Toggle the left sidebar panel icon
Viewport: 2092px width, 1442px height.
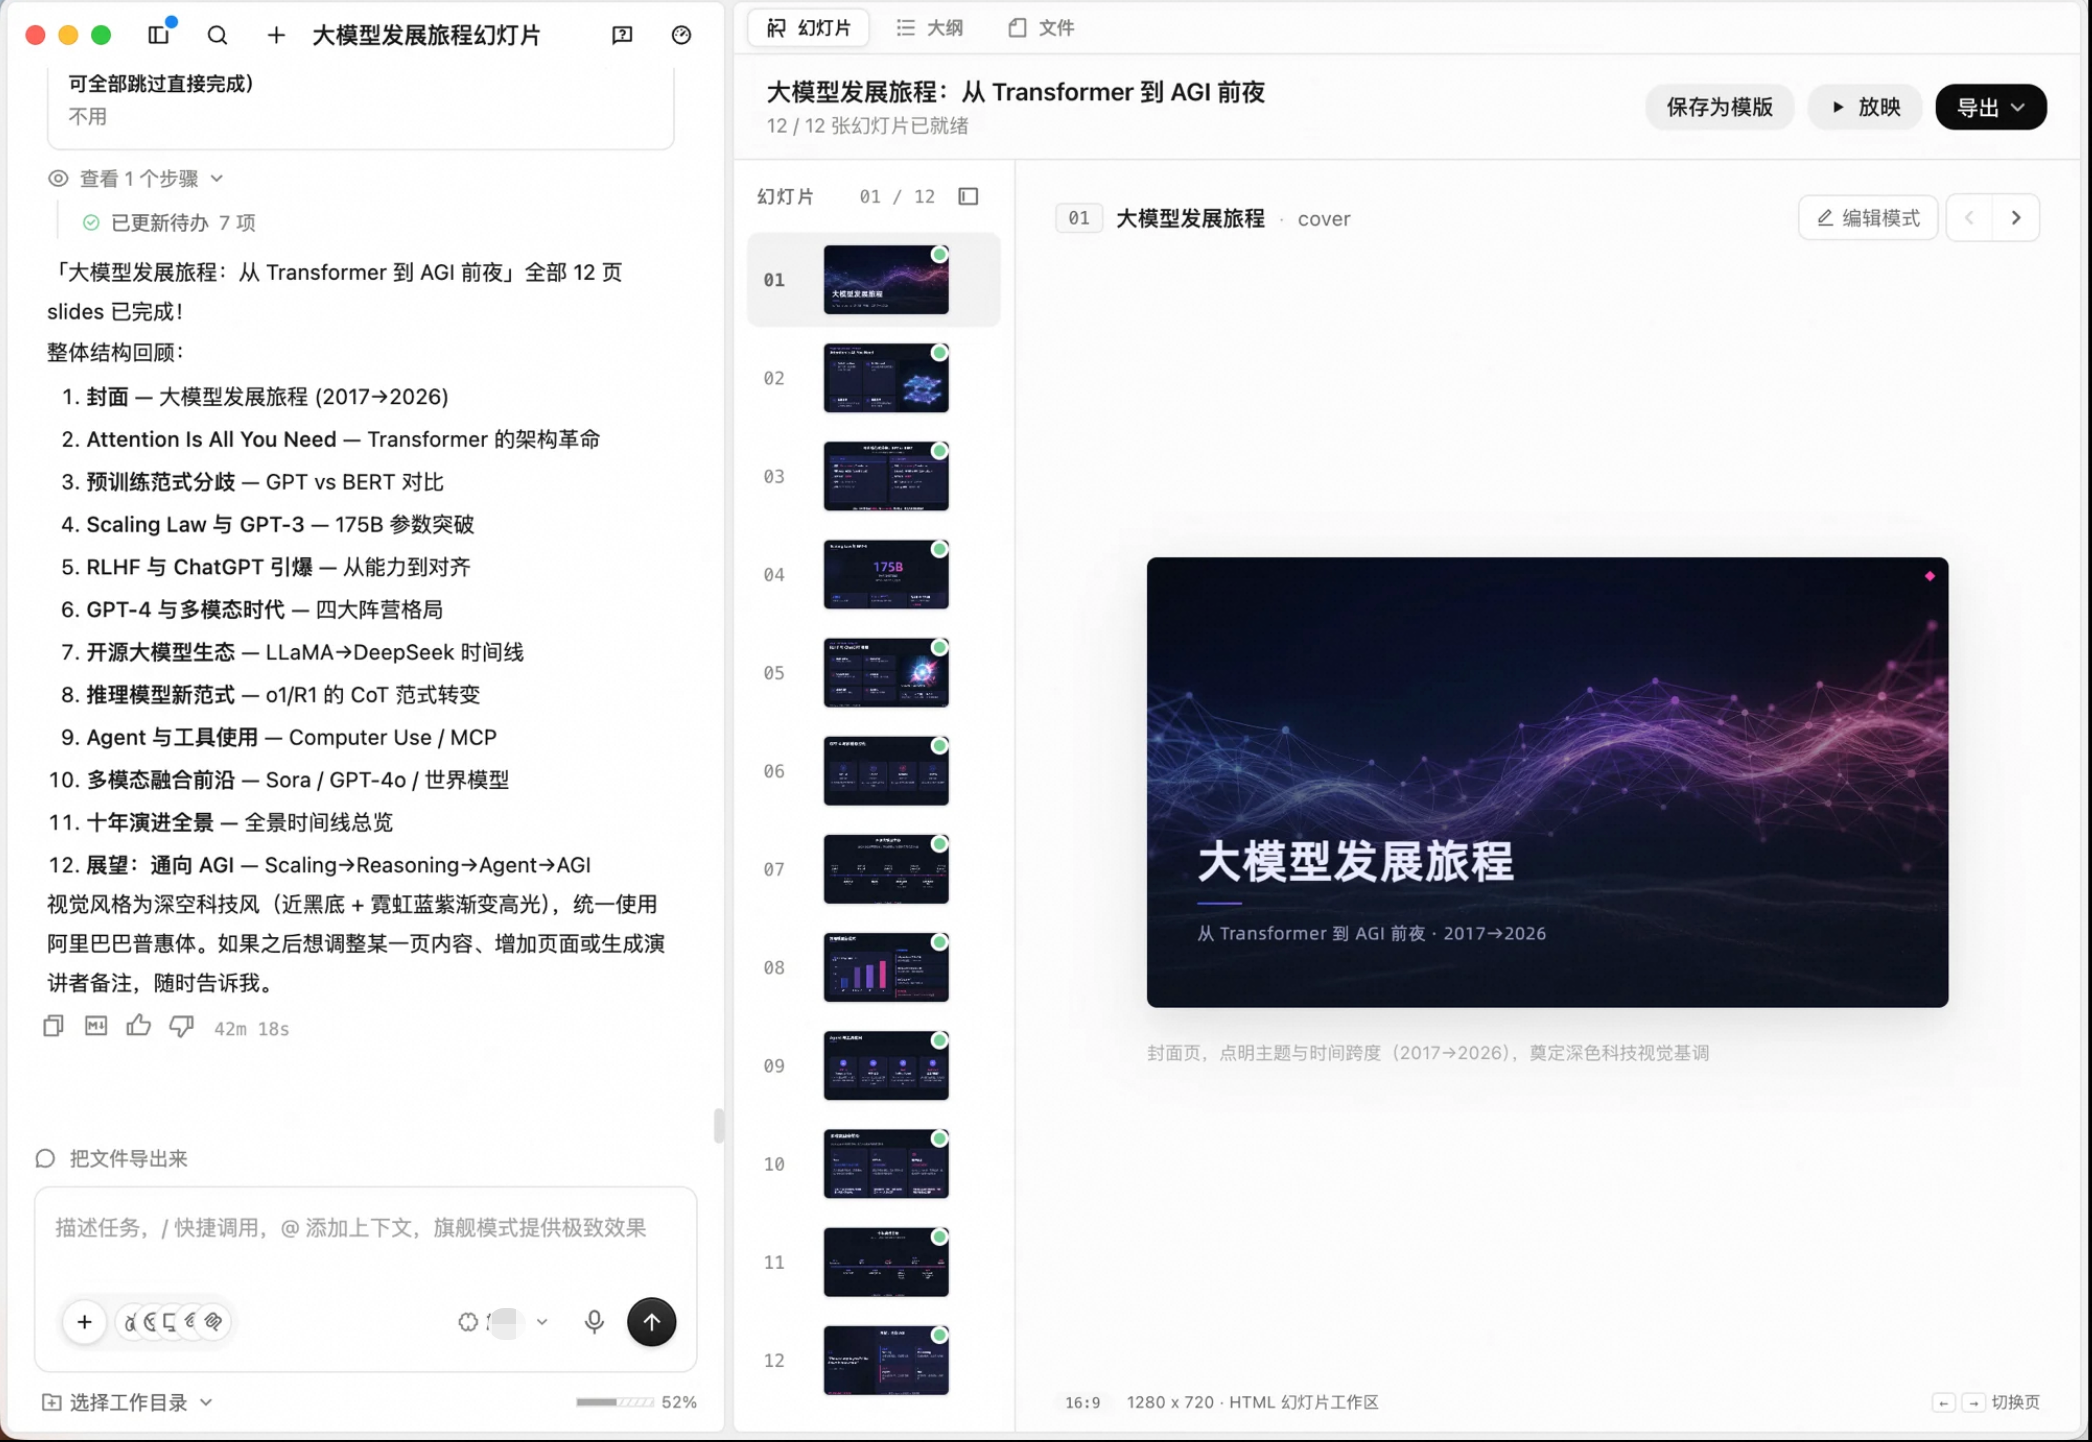(x=159, y=34)
